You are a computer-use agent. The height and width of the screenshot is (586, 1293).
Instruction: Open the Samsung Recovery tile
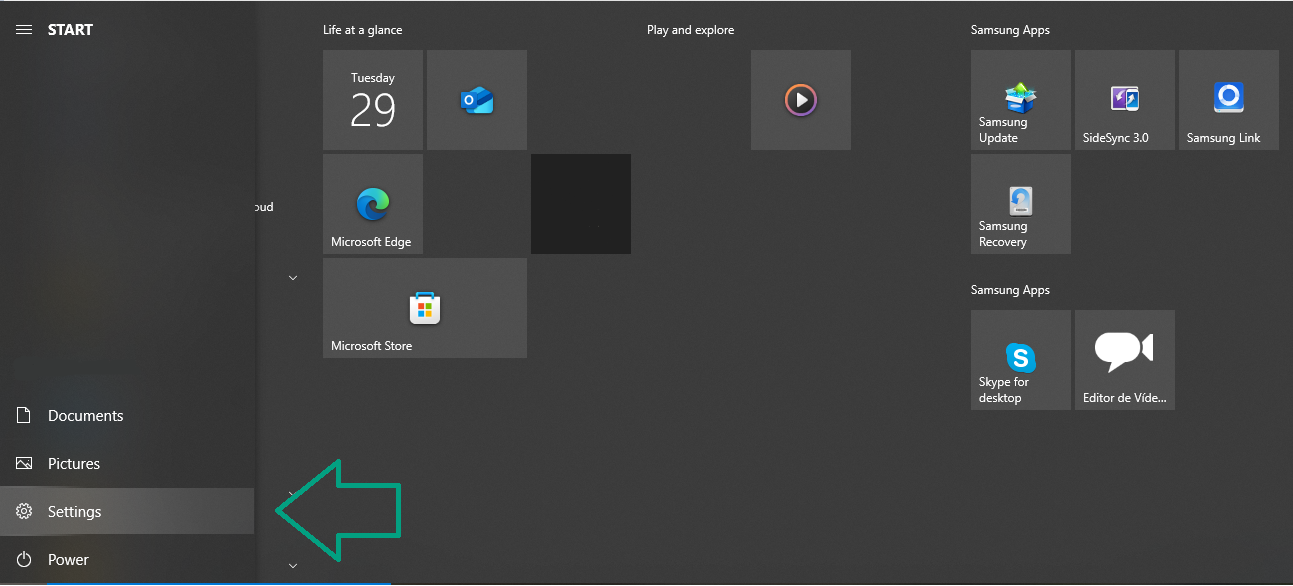(1021, 204)
